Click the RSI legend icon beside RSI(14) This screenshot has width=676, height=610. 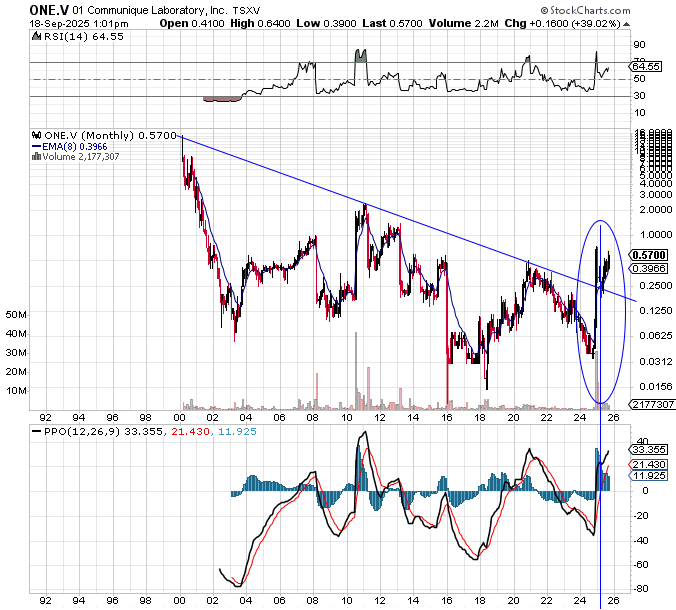[37, 37]
